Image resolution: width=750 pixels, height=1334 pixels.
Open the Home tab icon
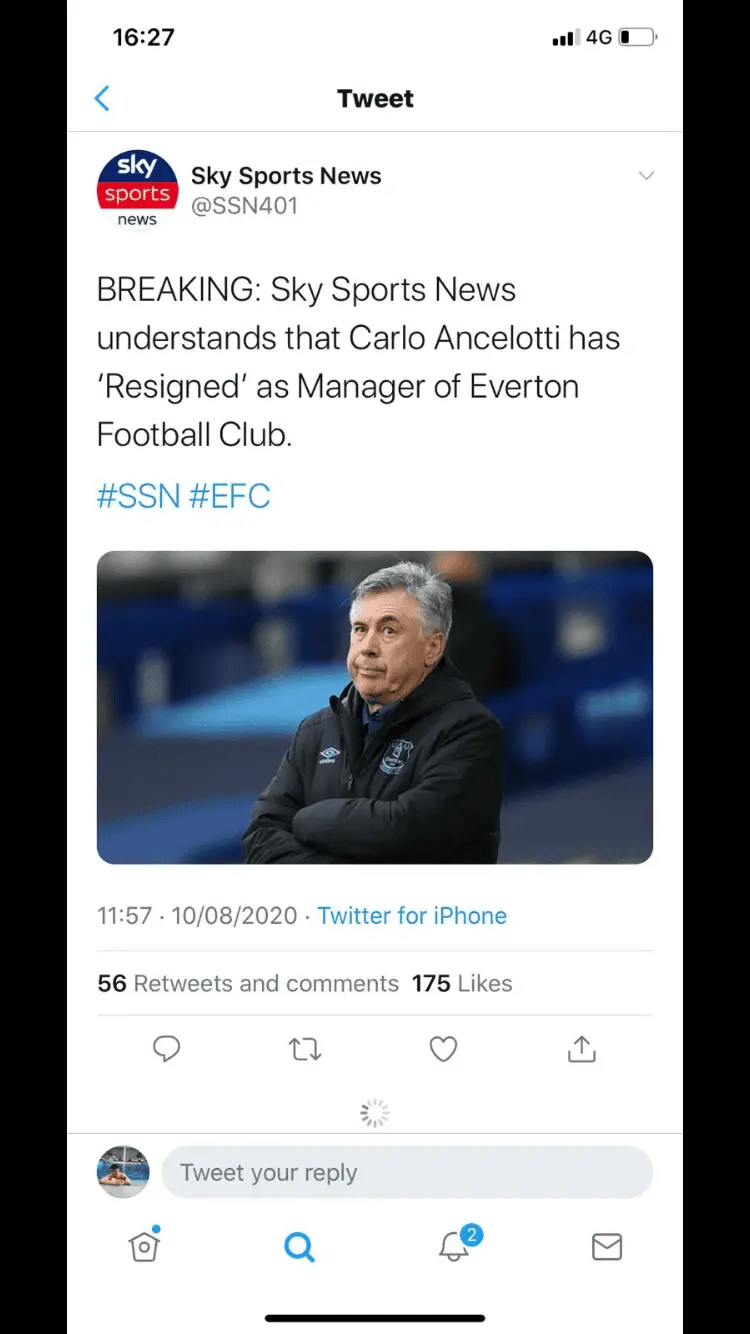145,1246
